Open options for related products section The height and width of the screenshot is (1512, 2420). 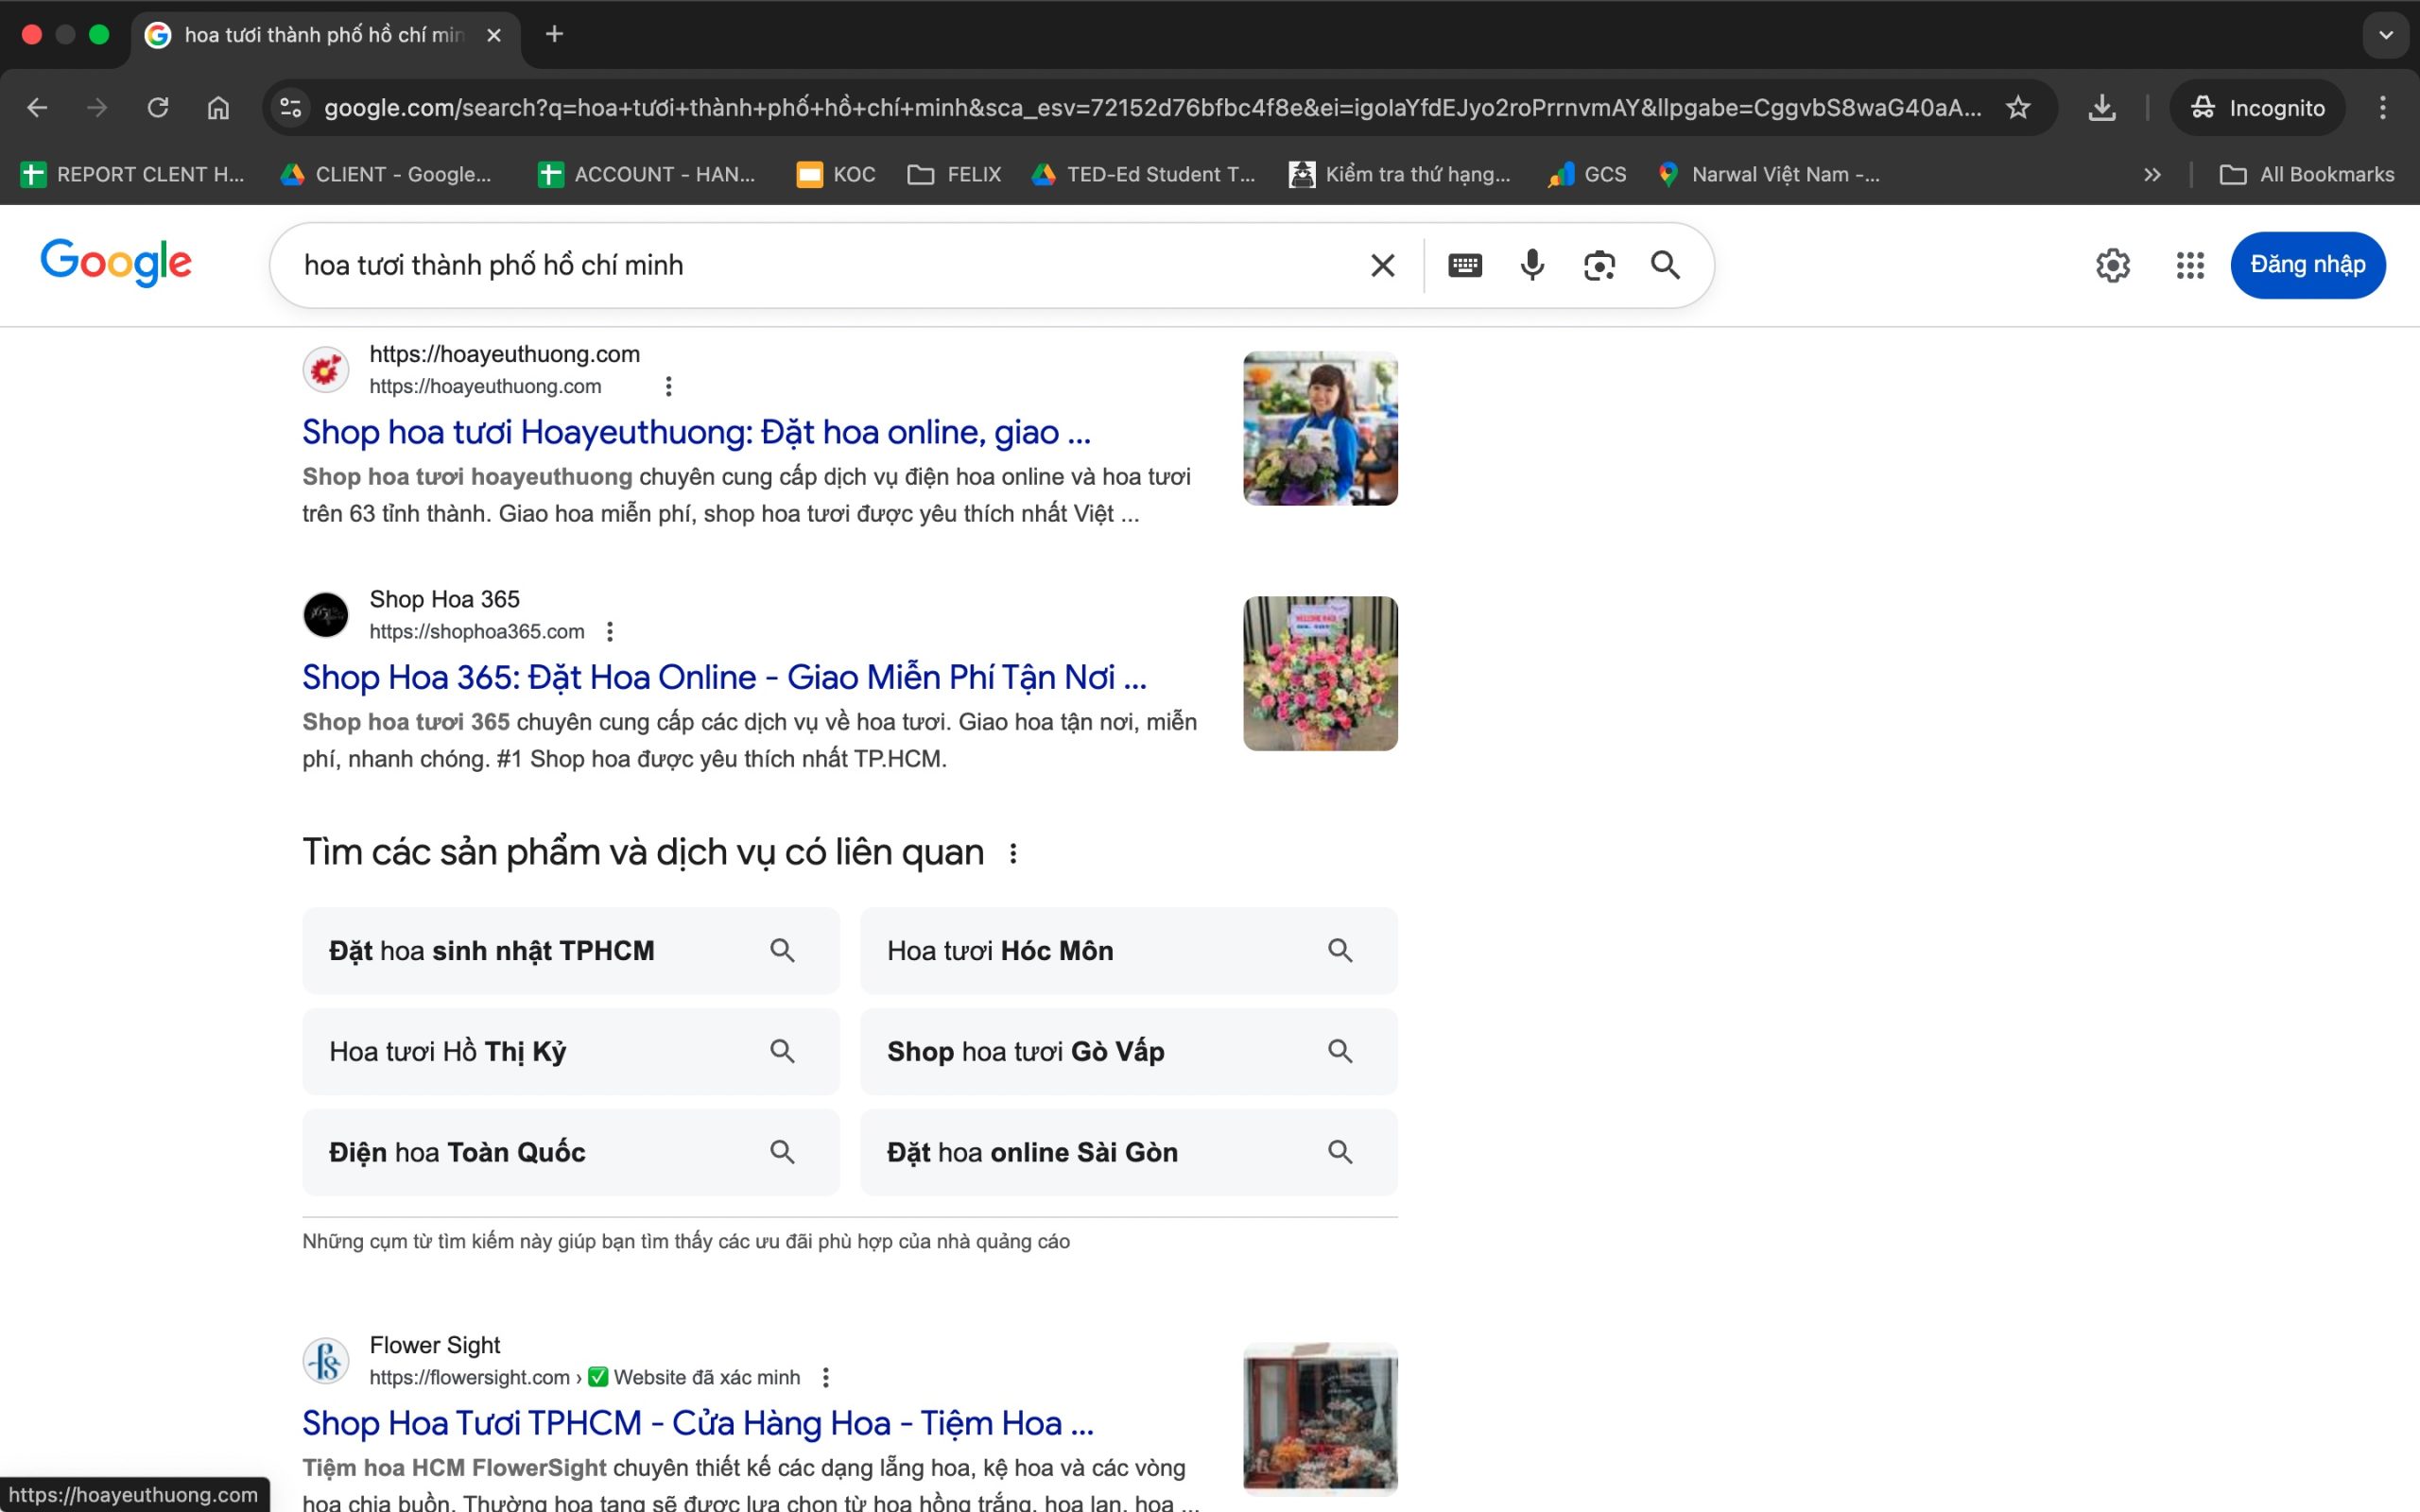click(1013, 853)
